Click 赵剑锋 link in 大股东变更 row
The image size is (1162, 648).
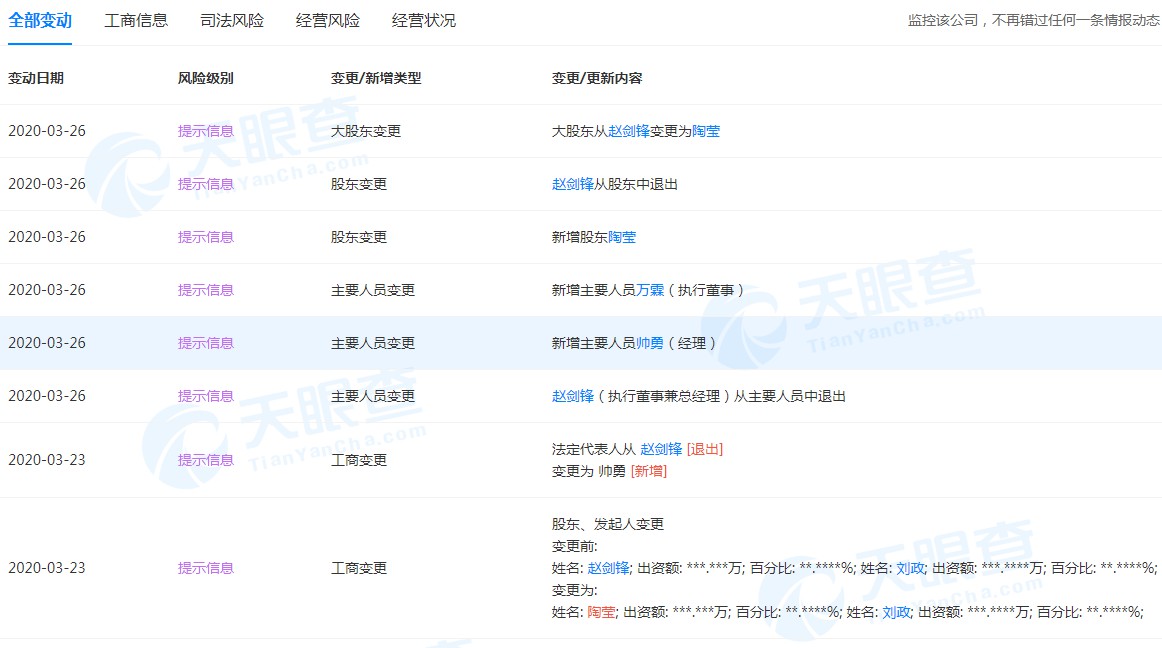tap(628, 131)
